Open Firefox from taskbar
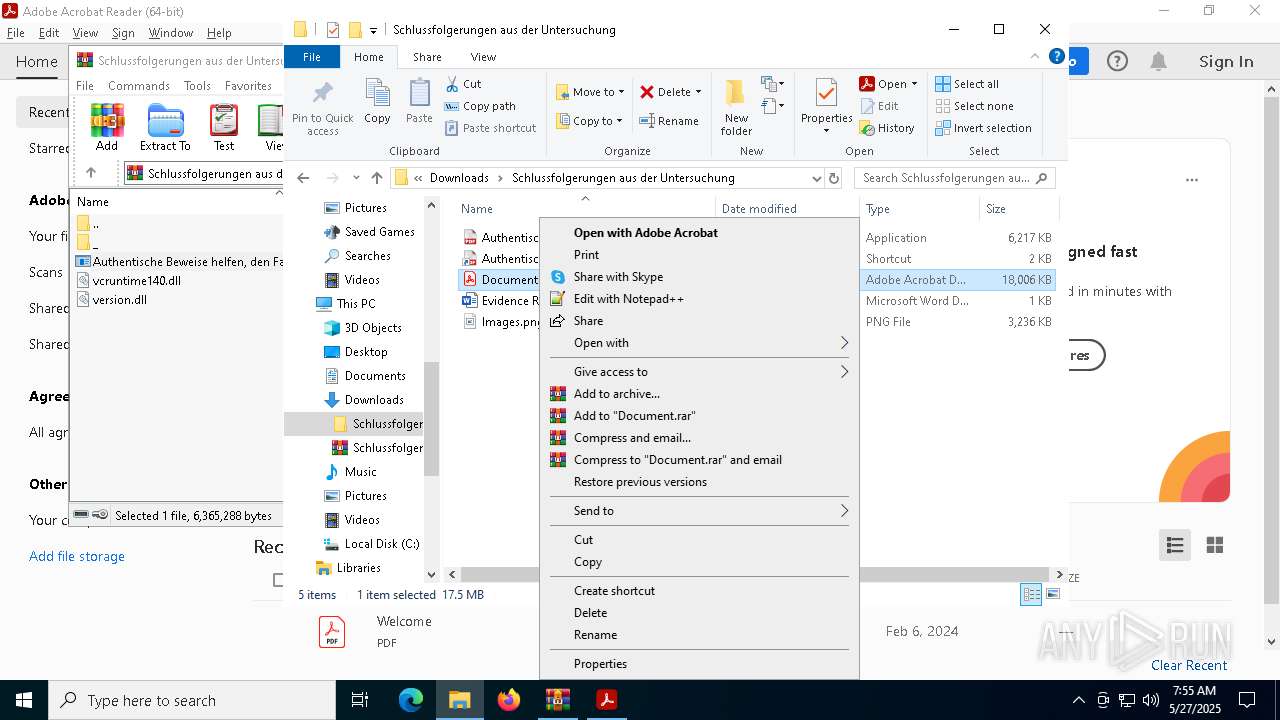Viewport: 1280px width, 720px height. [x=509, y=700]
